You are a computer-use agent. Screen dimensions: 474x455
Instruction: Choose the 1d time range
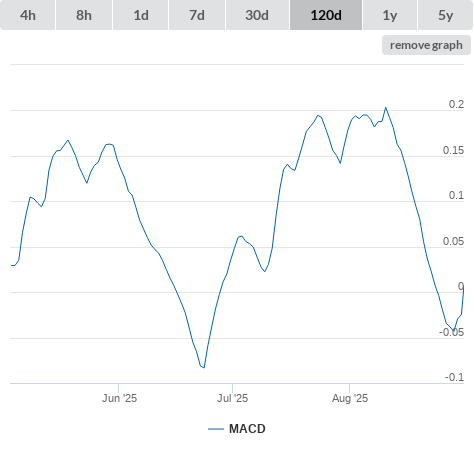[141, 15]
